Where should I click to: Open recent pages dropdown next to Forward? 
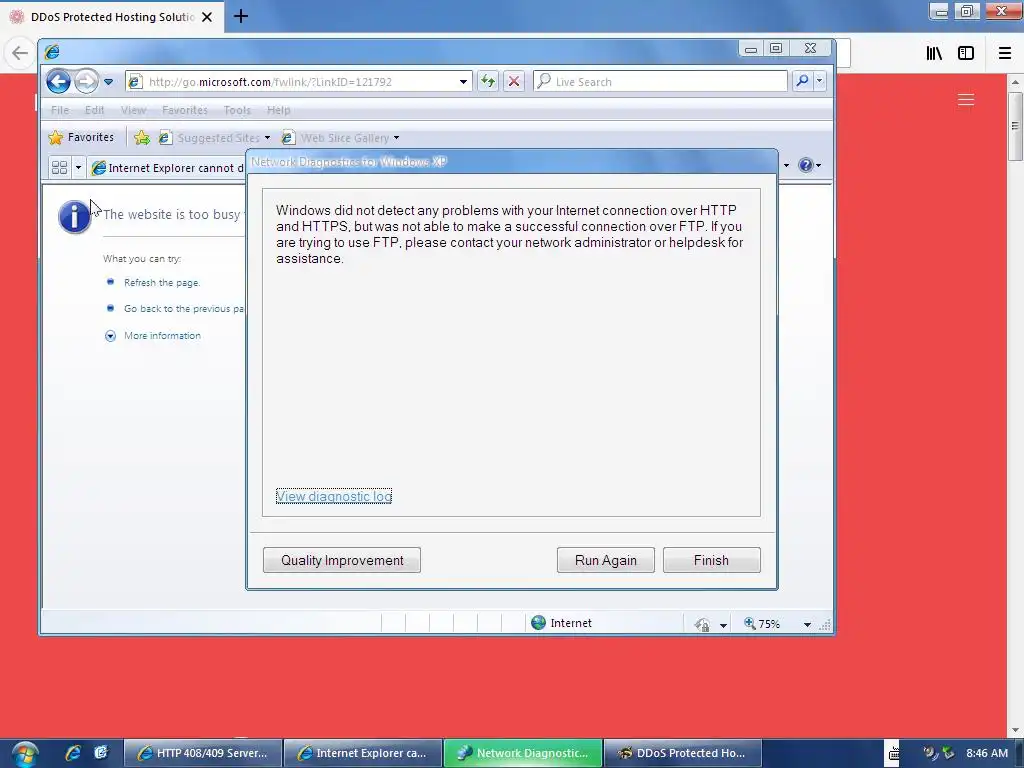(108, 82)
